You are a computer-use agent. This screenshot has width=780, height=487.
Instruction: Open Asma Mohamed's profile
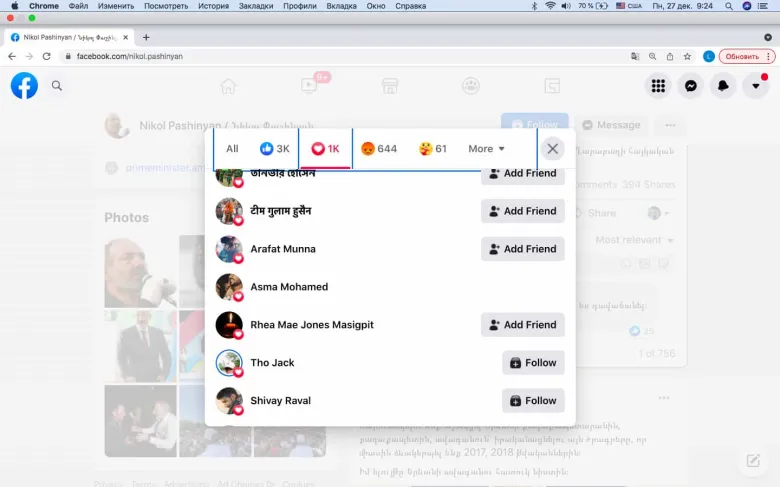pos(289,287)
